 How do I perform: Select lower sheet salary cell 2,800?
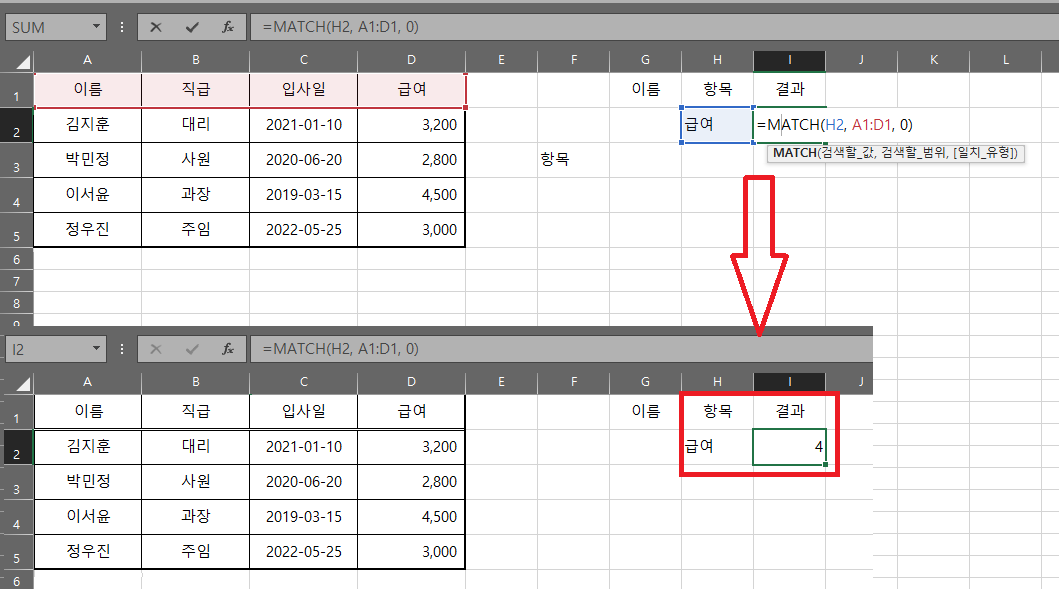pyautogui.click(x=411, y=482)
